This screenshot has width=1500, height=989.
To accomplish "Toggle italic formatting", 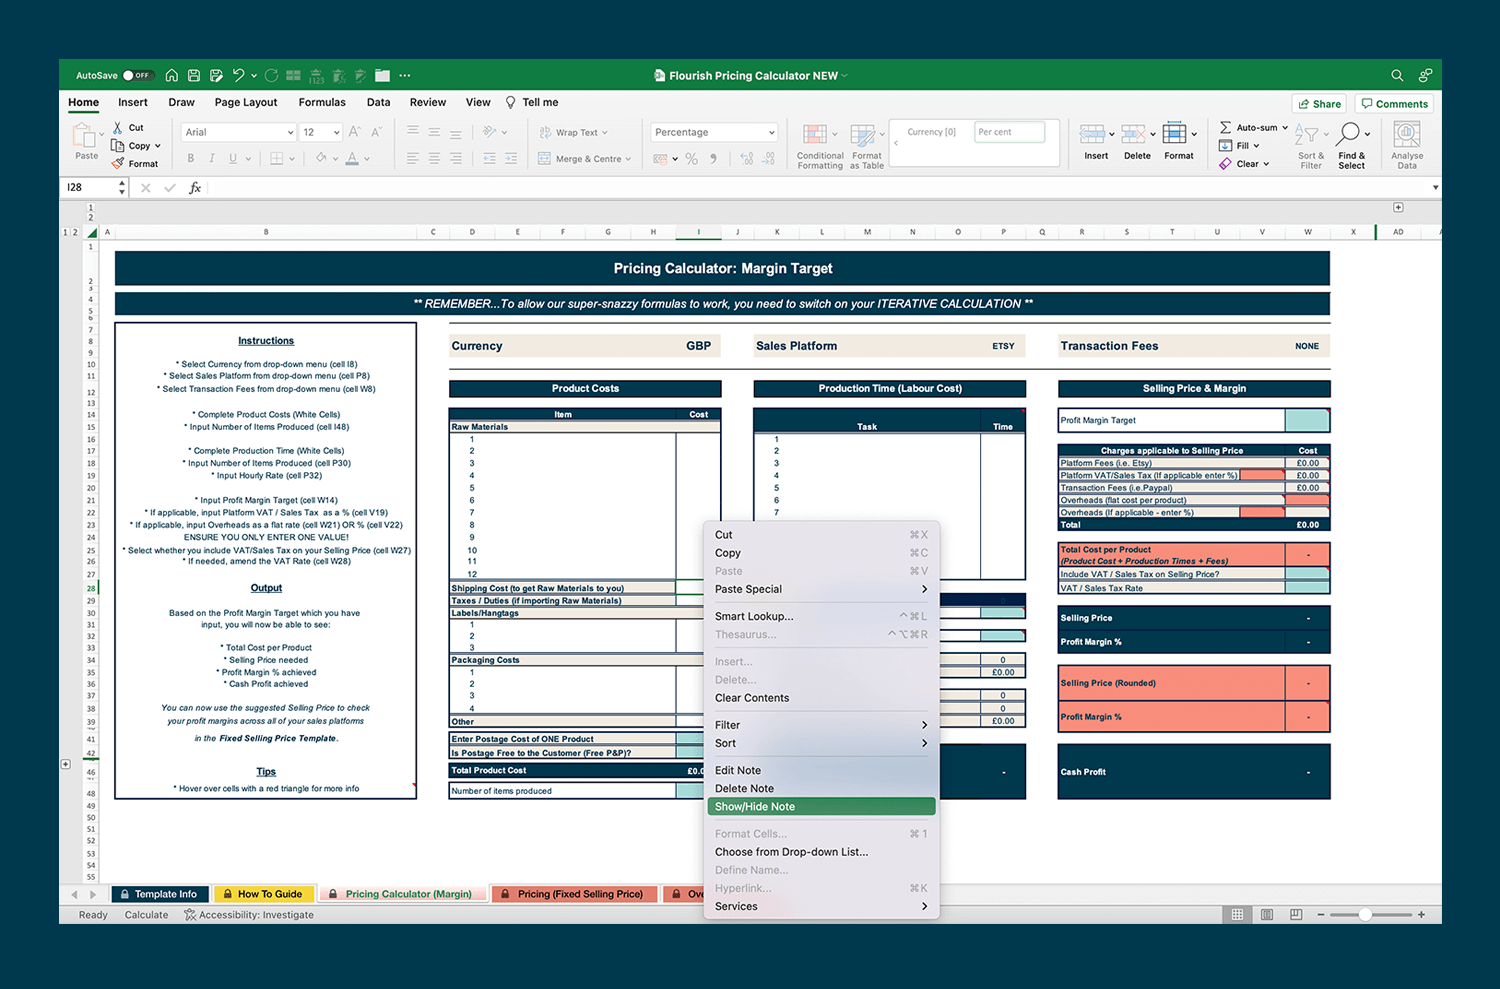I will coord(211,158).
